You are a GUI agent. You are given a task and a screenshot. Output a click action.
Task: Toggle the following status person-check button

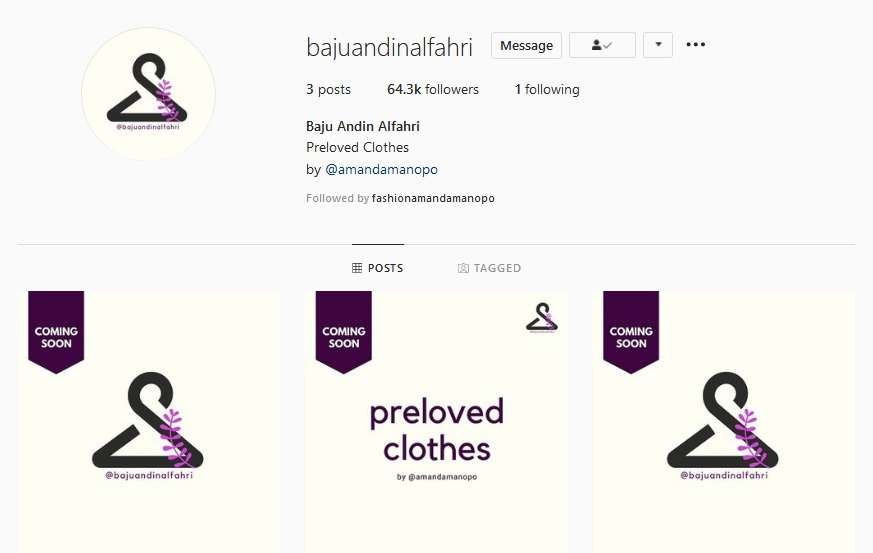[602, 45]
